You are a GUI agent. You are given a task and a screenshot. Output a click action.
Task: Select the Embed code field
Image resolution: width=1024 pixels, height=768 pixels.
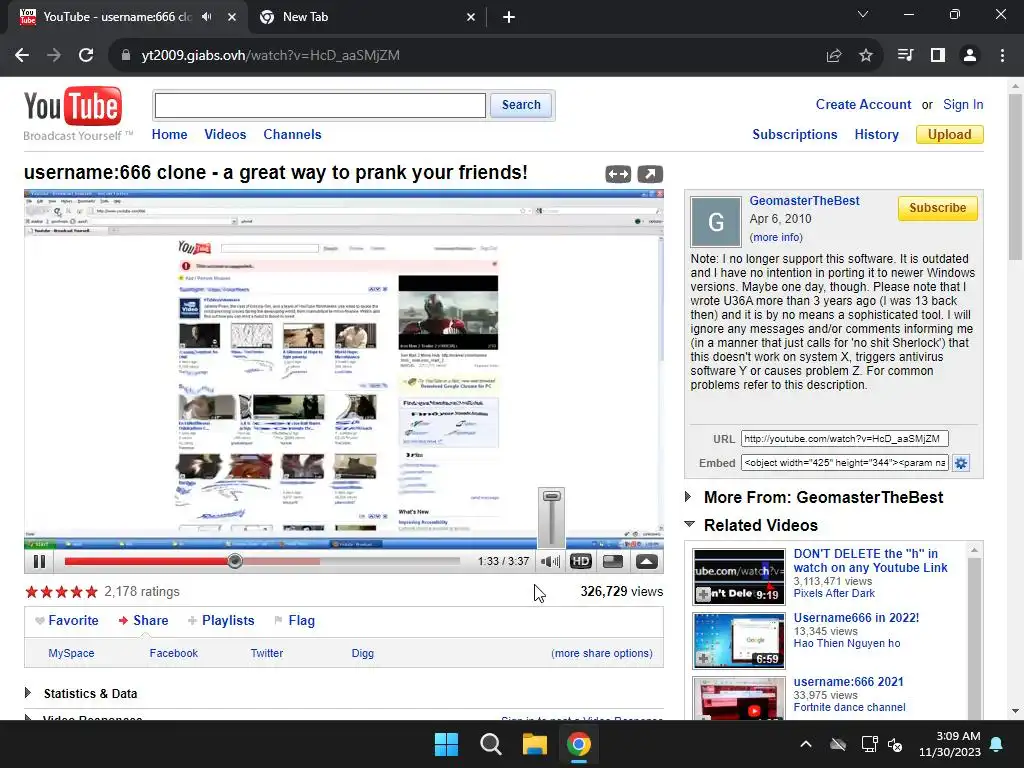(844, 463)
